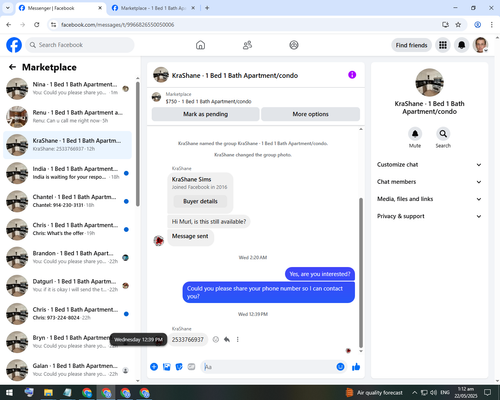Open Chantel's conversation

(x=67, y=201)
